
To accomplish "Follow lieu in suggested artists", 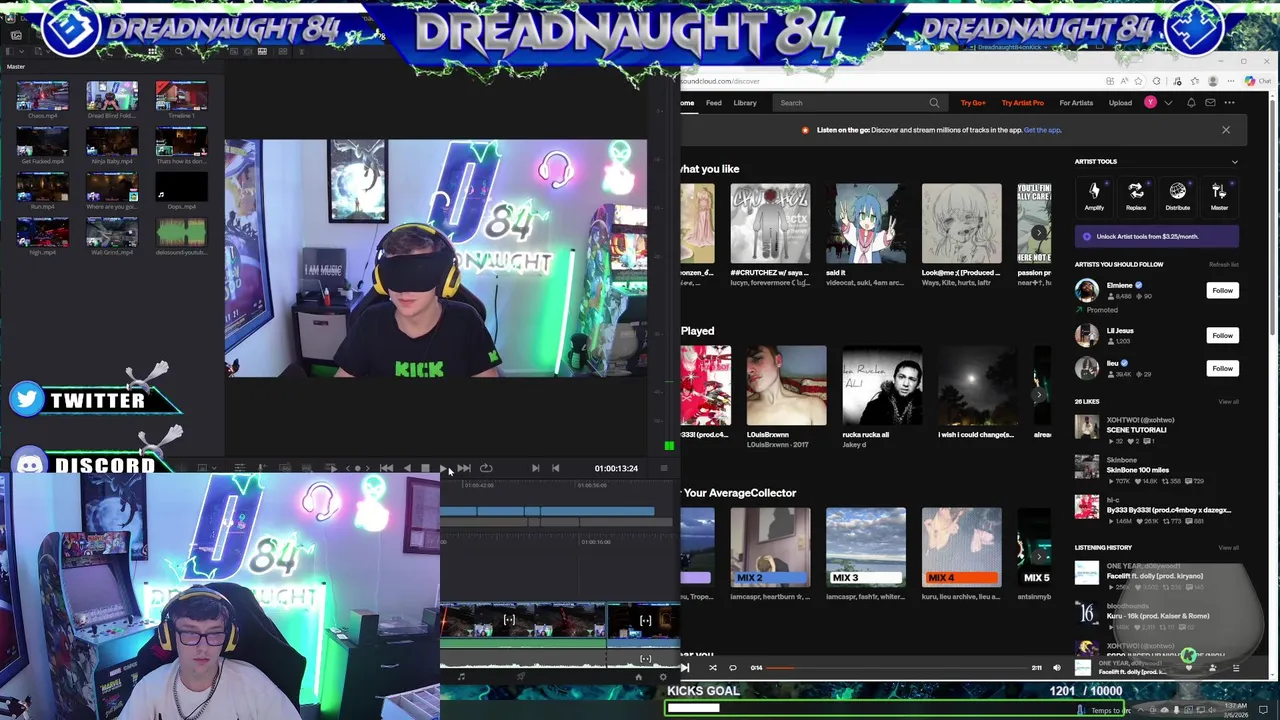I will click(1222, 368).
